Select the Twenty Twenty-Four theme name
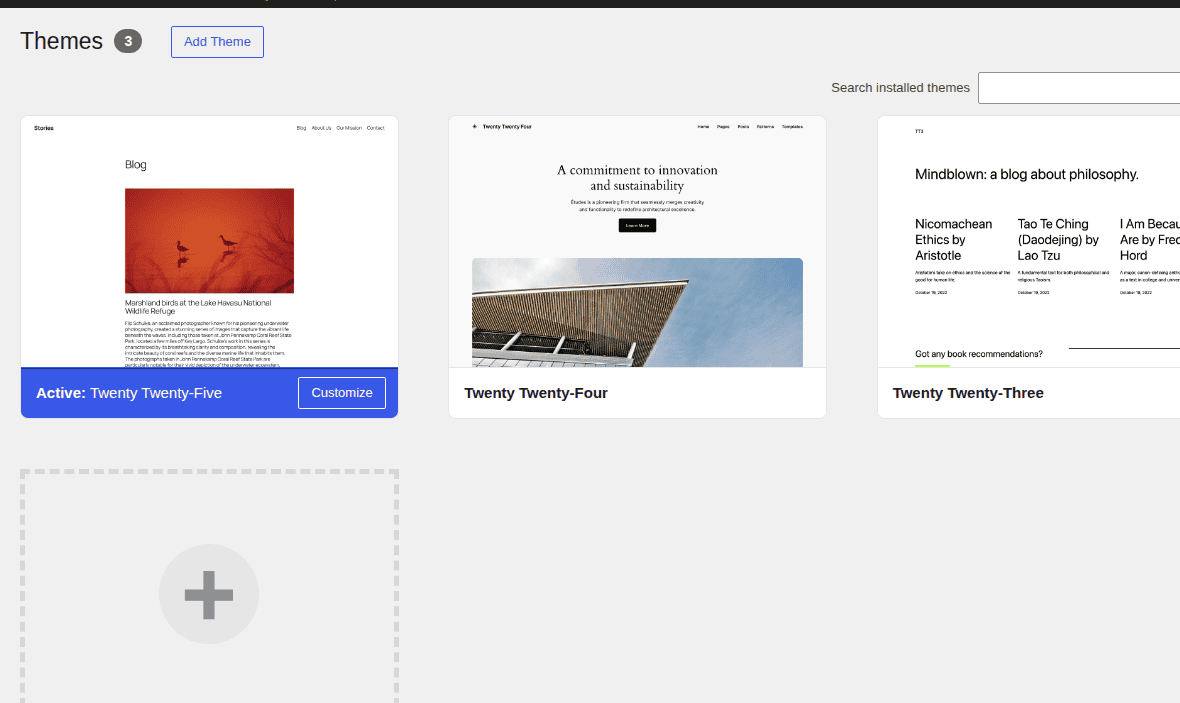Viewport: 1180px width, 703px height. click(x=536, y=393)
